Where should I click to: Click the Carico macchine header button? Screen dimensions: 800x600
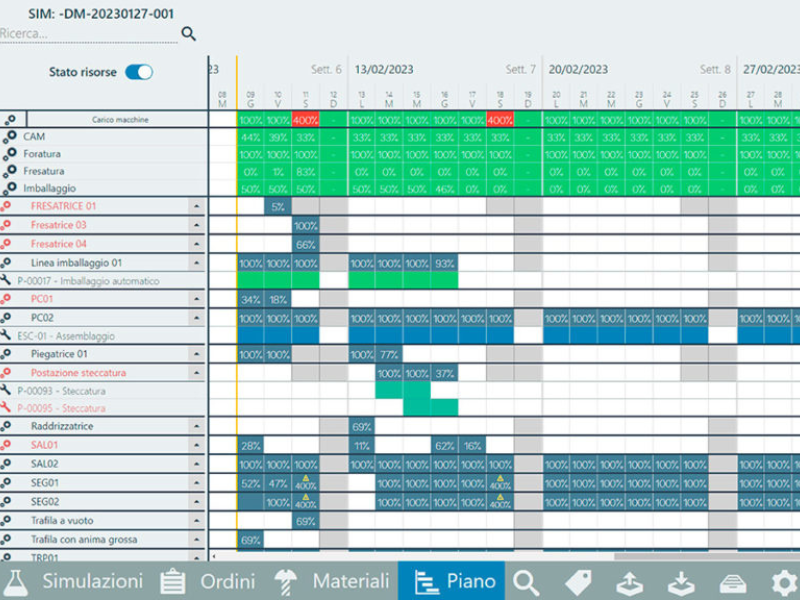click(120, 119)
